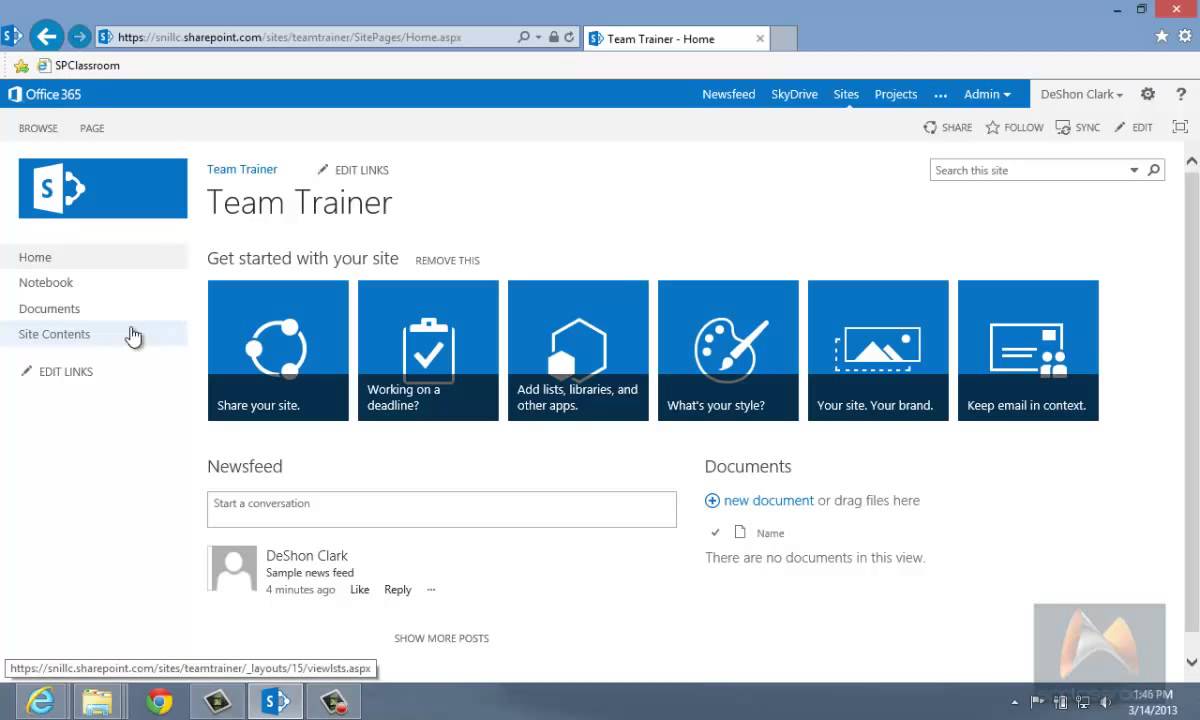Viewport: 1200px width, 720px height.
Task: Show more posts in the Newsfeed
Action: [441, 638]
